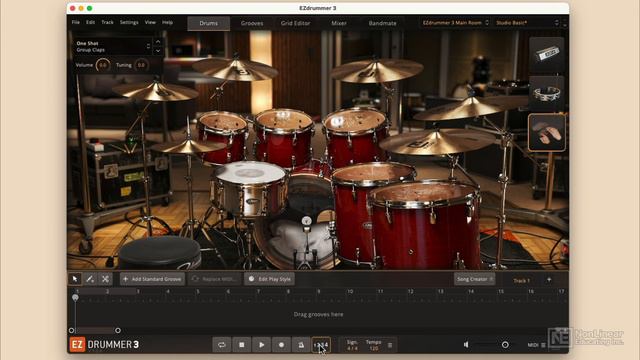Click the left crash cymbal
The height and width of the screenshot is (360, 640).
coord(155,91)
